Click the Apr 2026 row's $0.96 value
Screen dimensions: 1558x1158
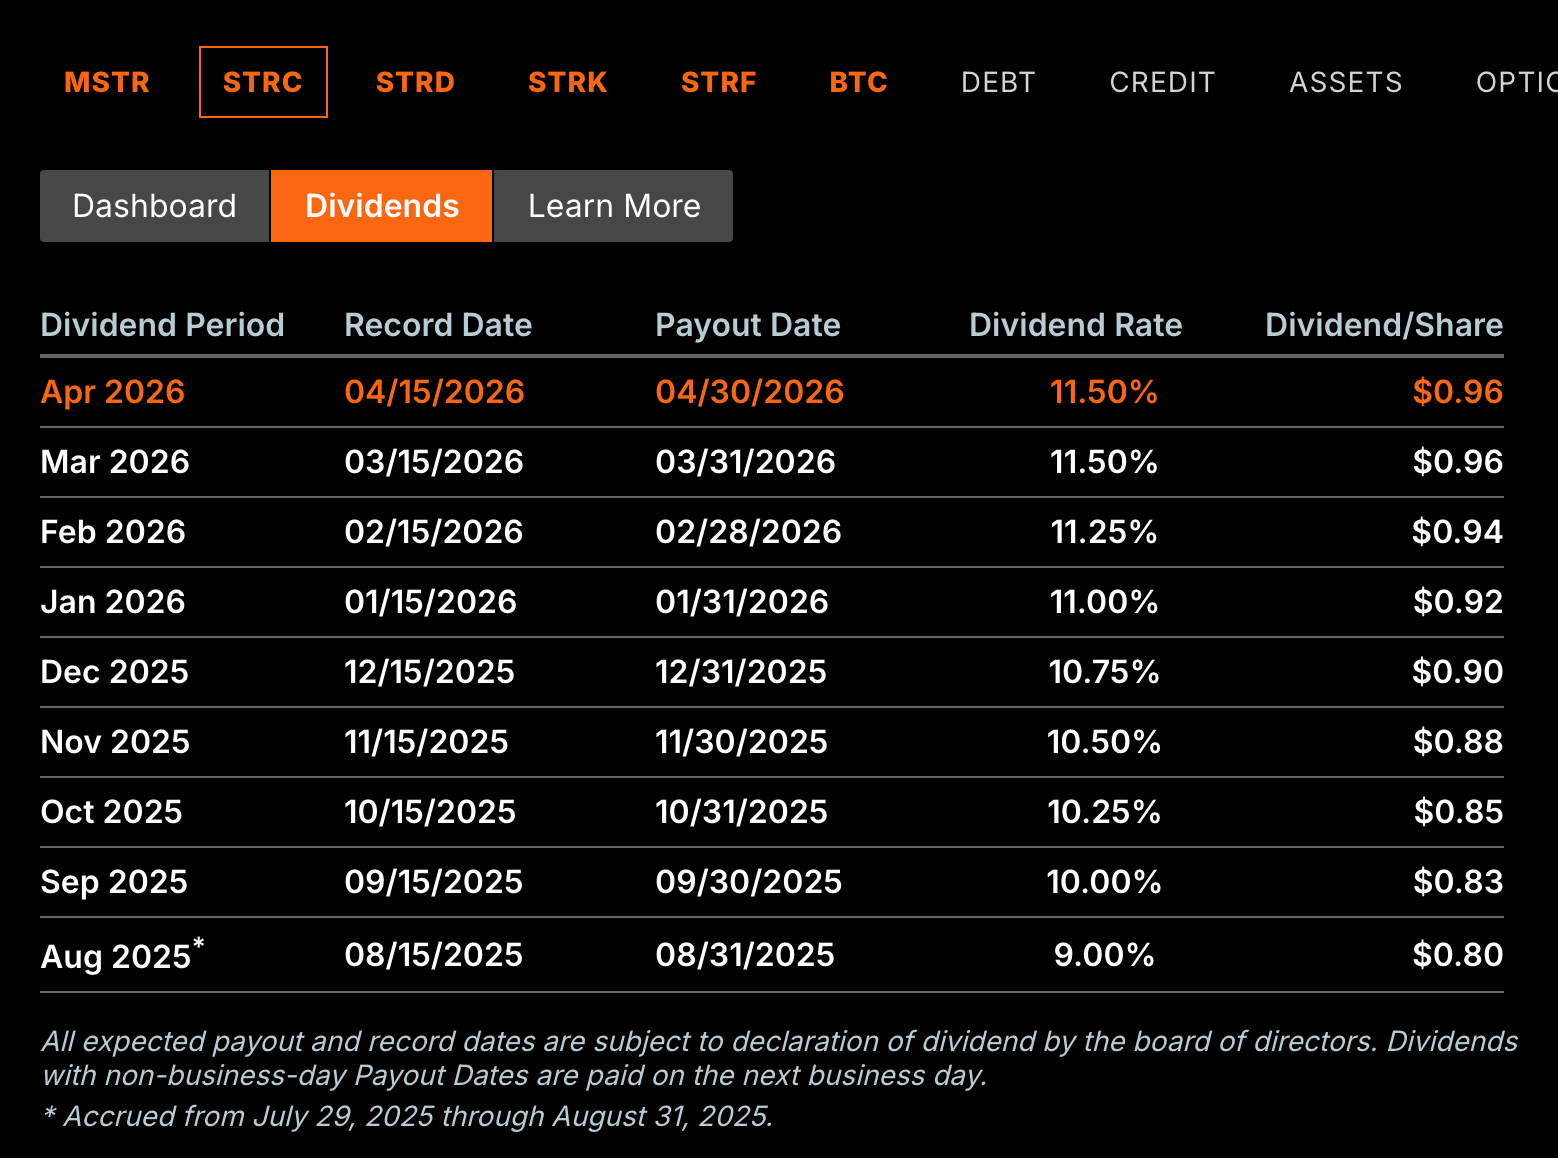(1458, 392)
